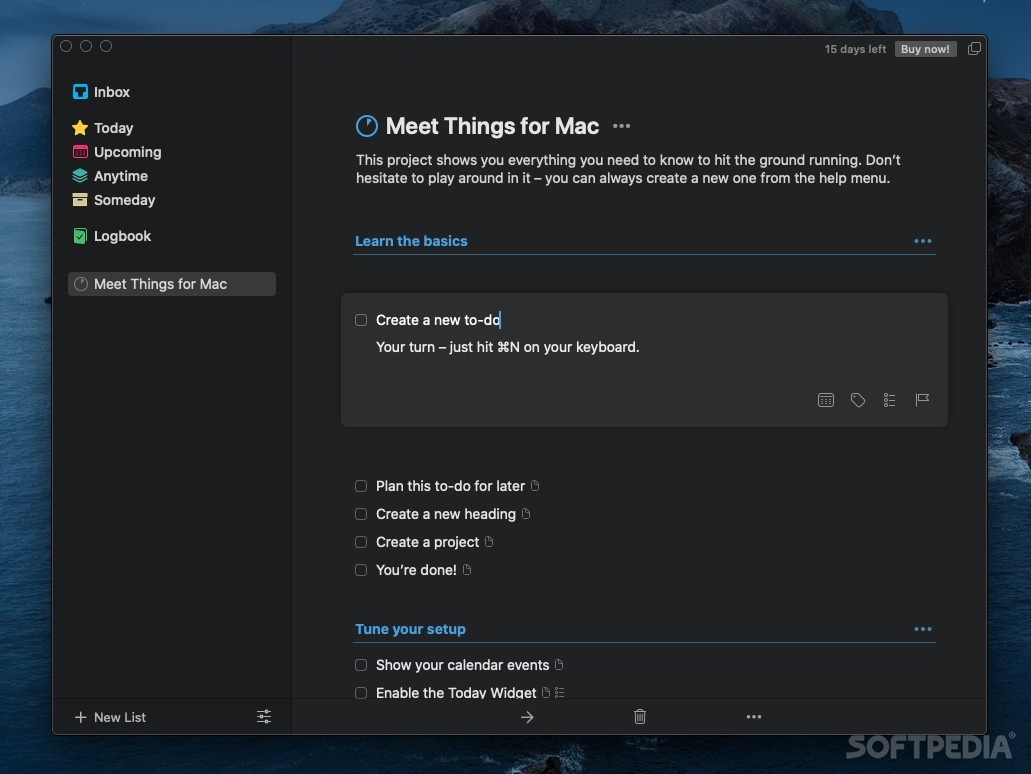Click the Meet Things for Mac project title
The image size is (1031, 774).
tap(492, 126)
